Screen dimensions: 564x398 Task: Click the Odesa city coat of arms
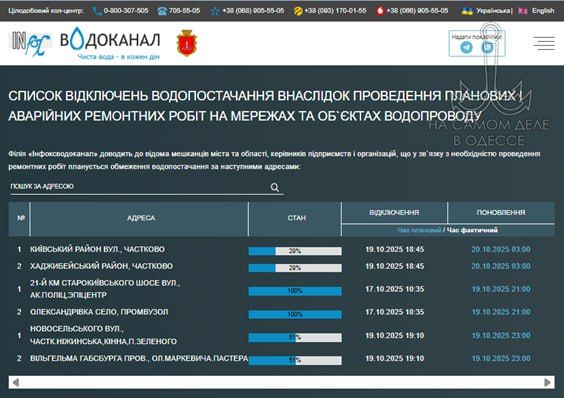pyautogui.click(x=187, y=43)
